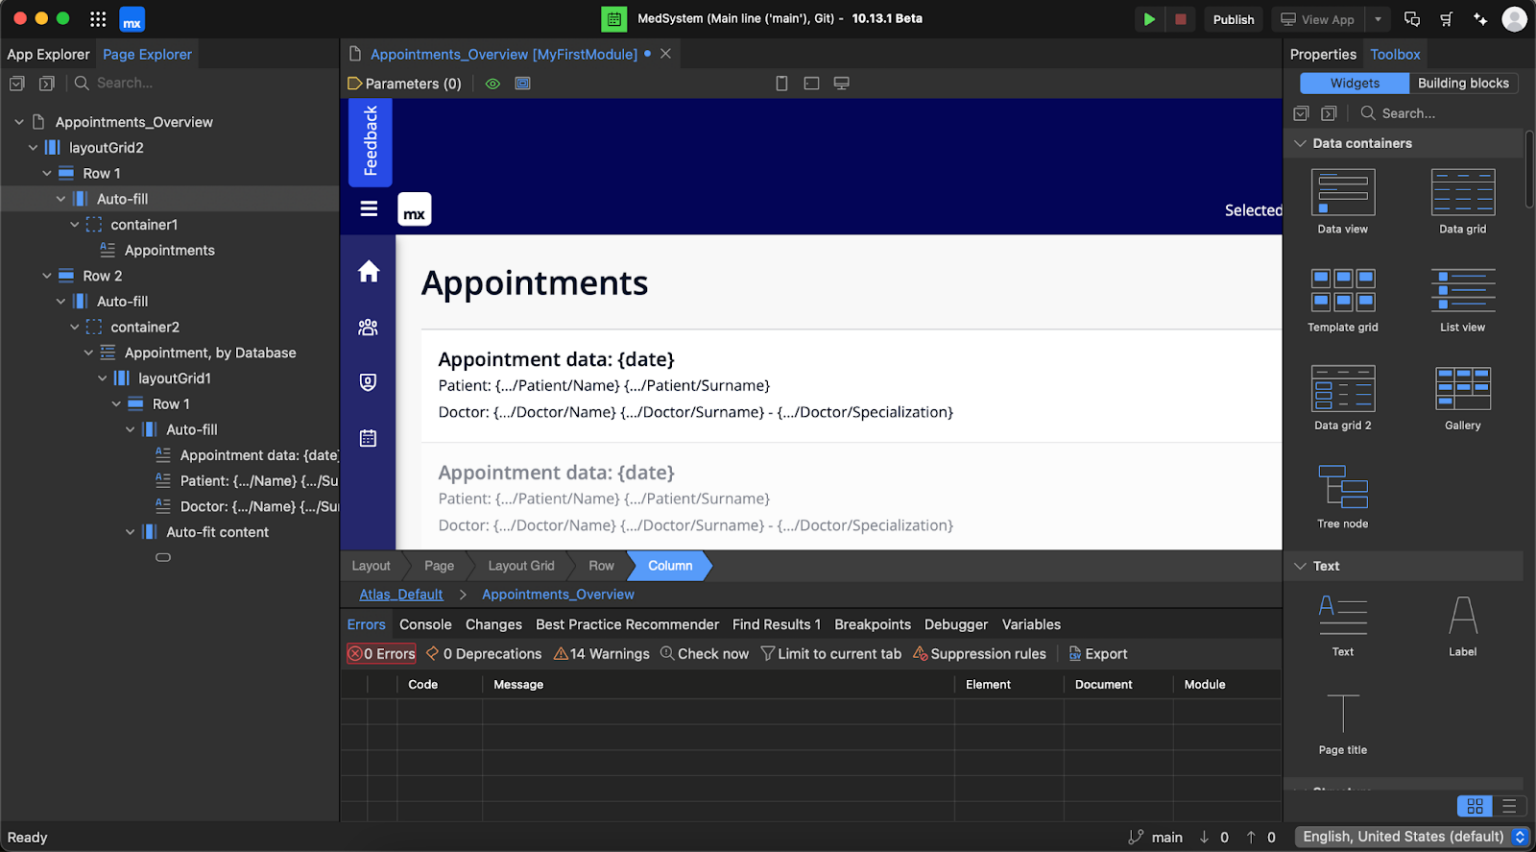Image resolution: width=1536 pixels, height=852 pixels.
Task: Switch preview to desktop monitor icon
Action: (x=841, y=84)
